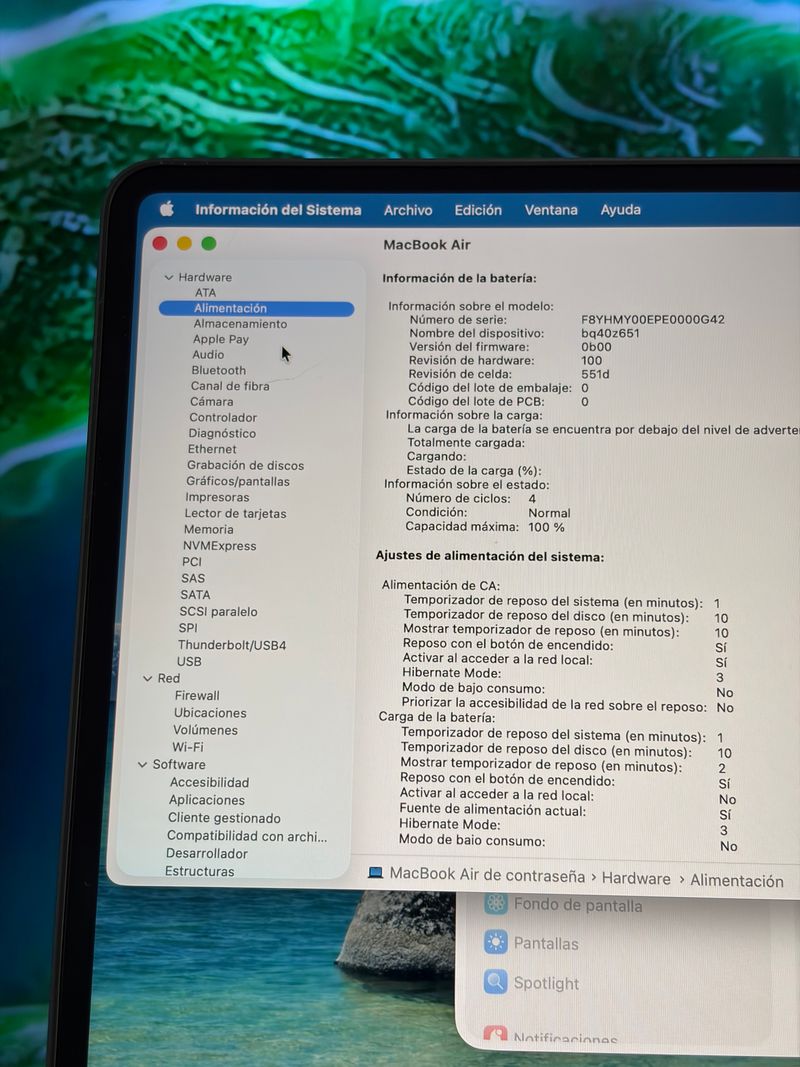Click Hardware in the path bar
Screen dimensions: 800x1067
click(636, 879)
